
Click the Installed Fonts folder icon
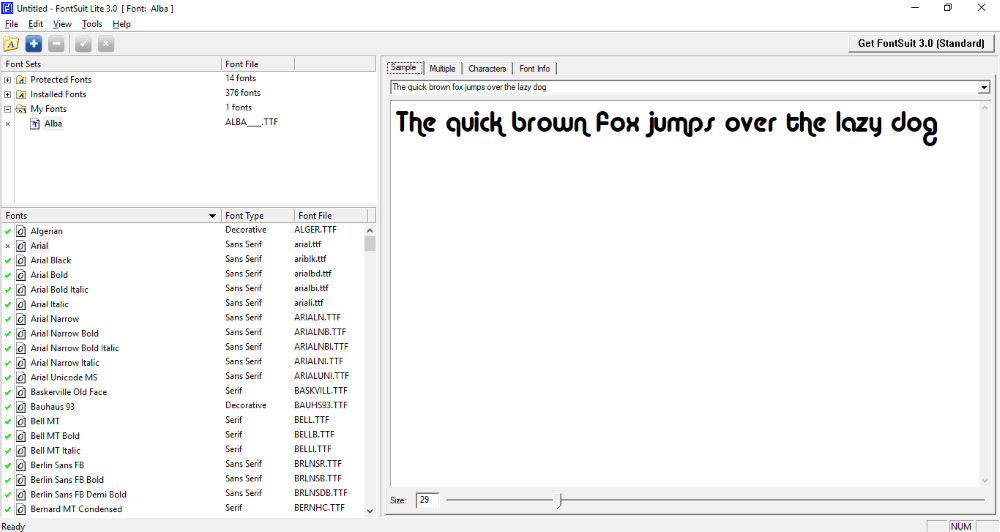click(21, 94)
